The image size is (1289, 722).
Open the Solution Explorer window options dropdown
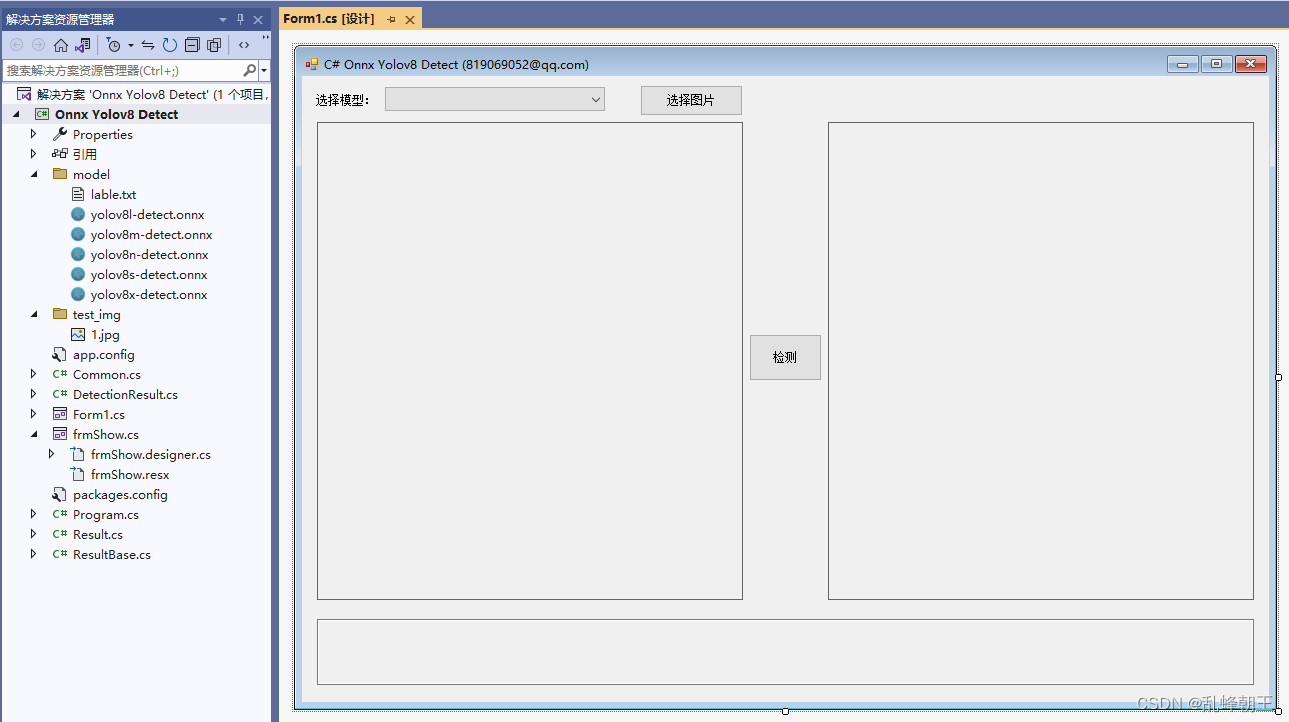[x=223, y=19]
